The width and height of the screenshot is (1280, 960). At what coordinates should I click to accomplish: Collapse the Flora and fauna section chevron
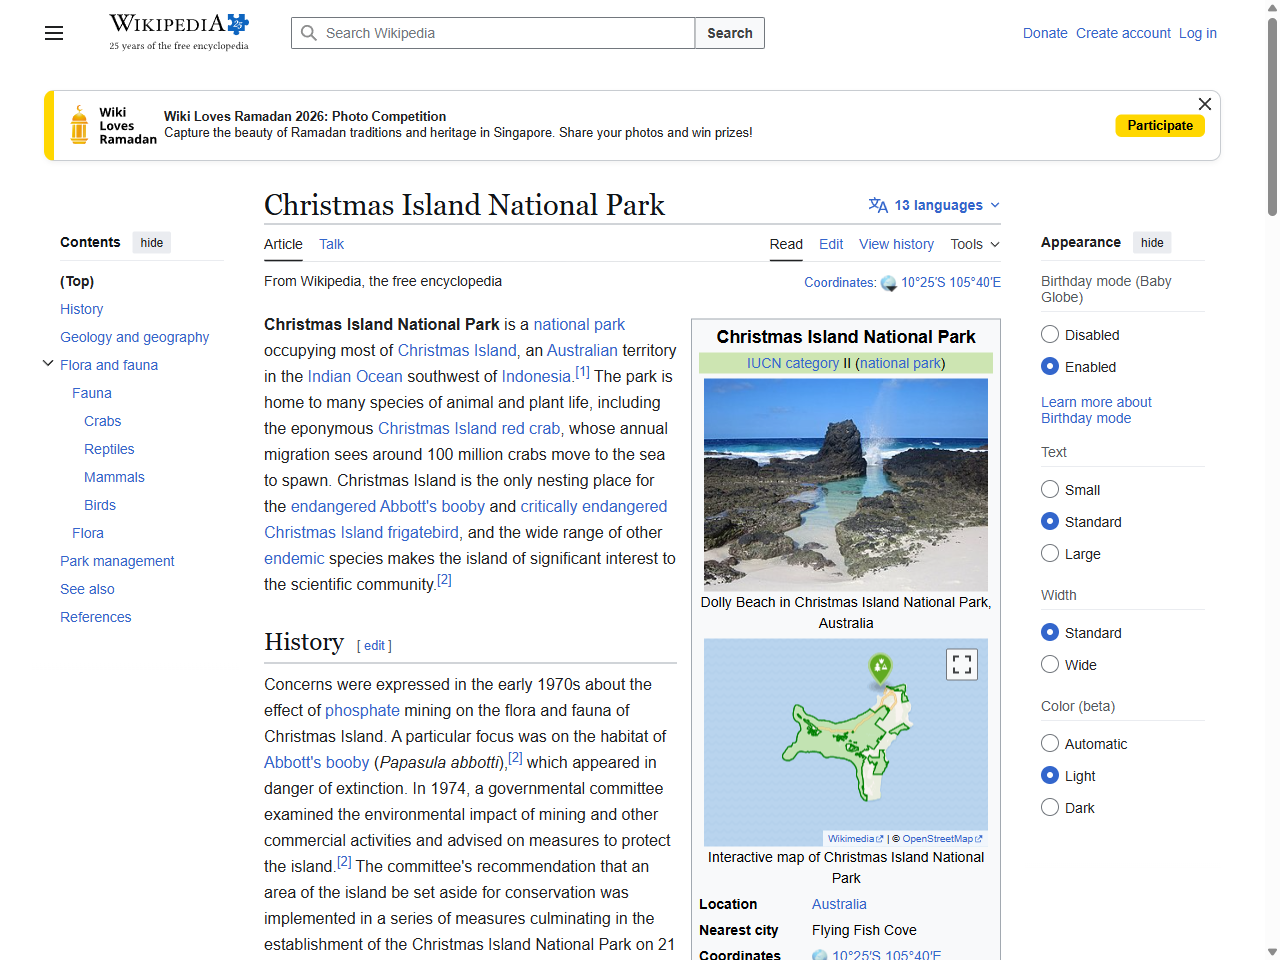[47, 363]
